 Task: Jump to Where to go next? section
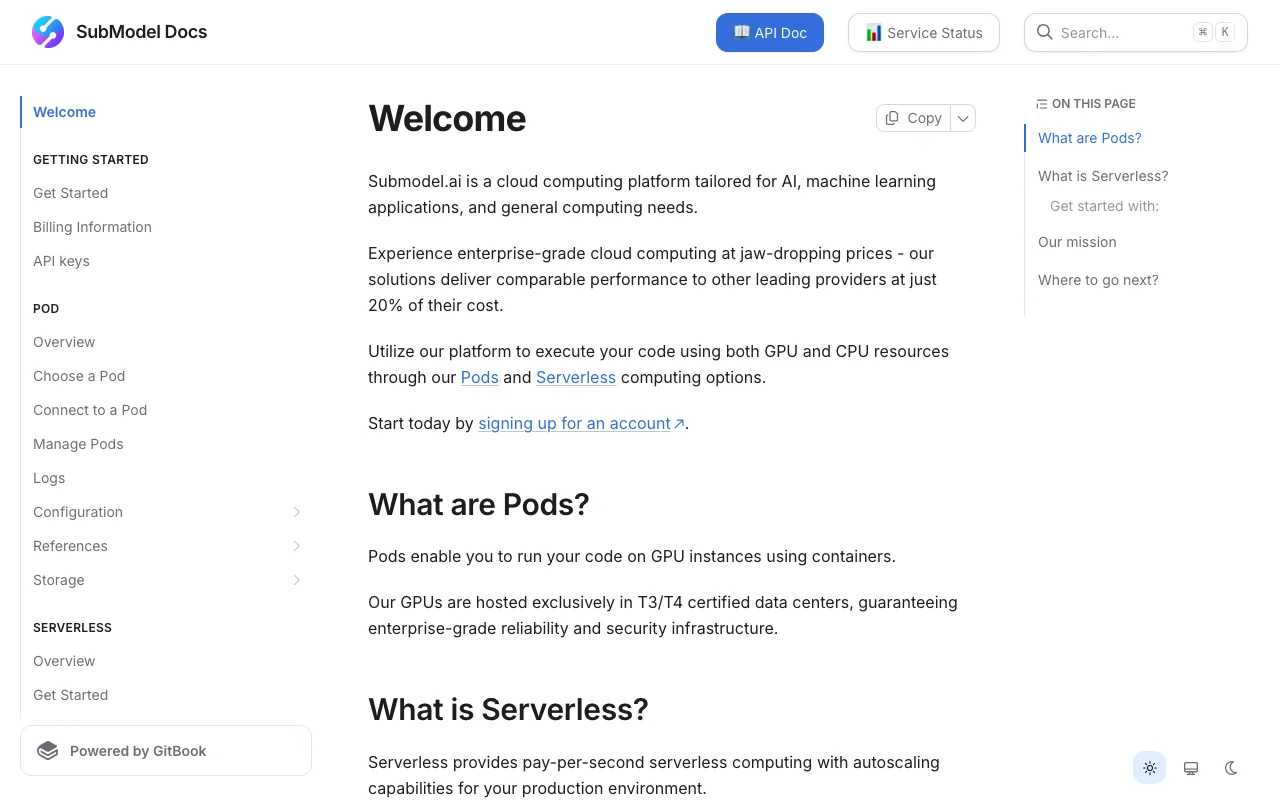[x=1098, y=280]
